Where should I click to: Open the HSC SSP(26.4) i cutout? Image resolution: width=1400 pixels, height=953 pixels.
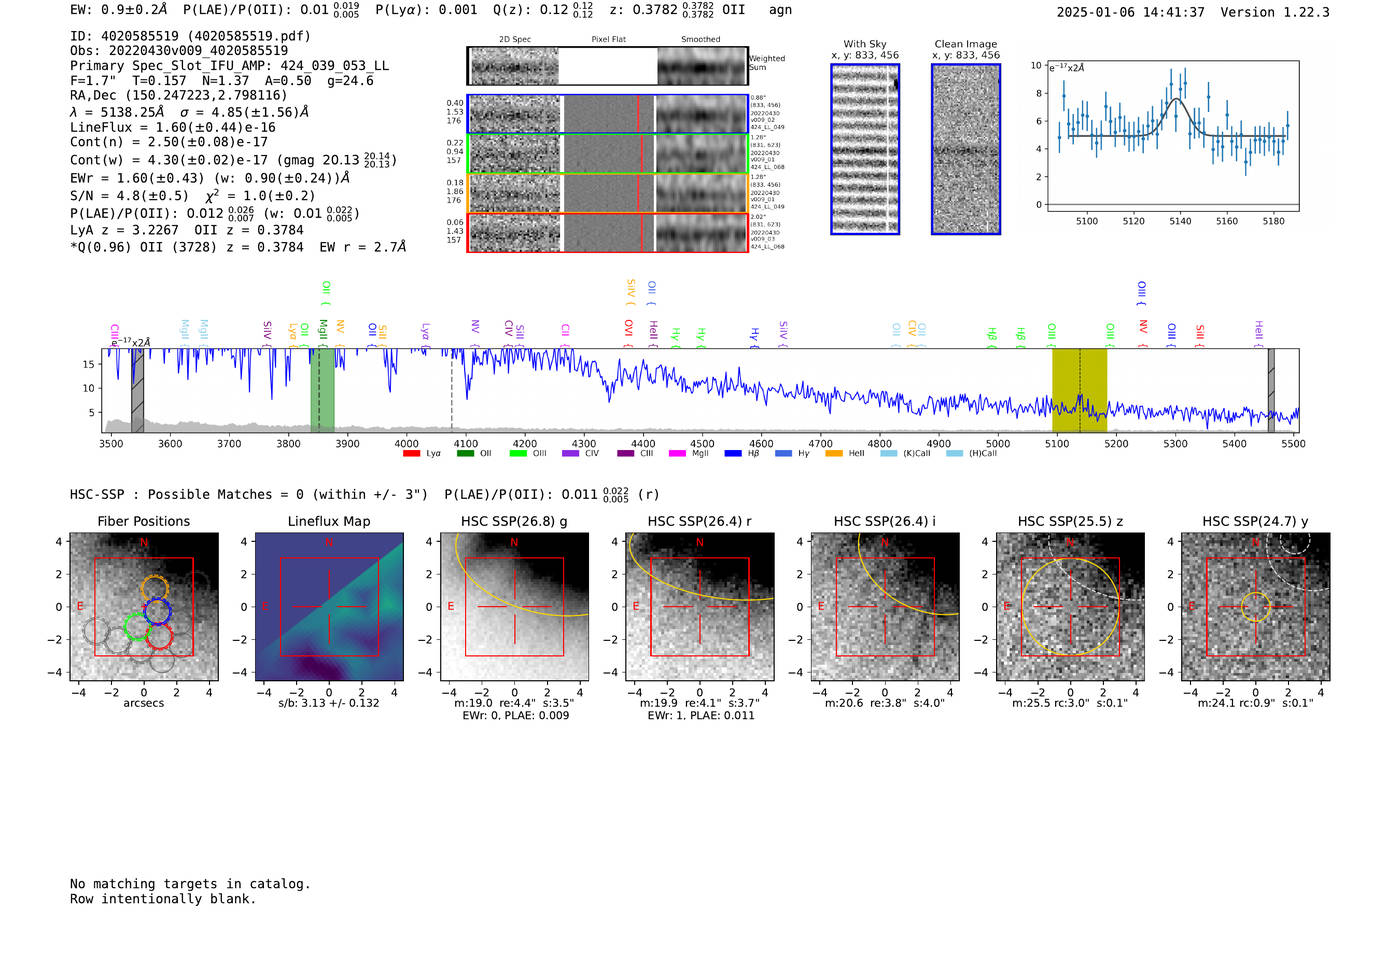(885, 607)
